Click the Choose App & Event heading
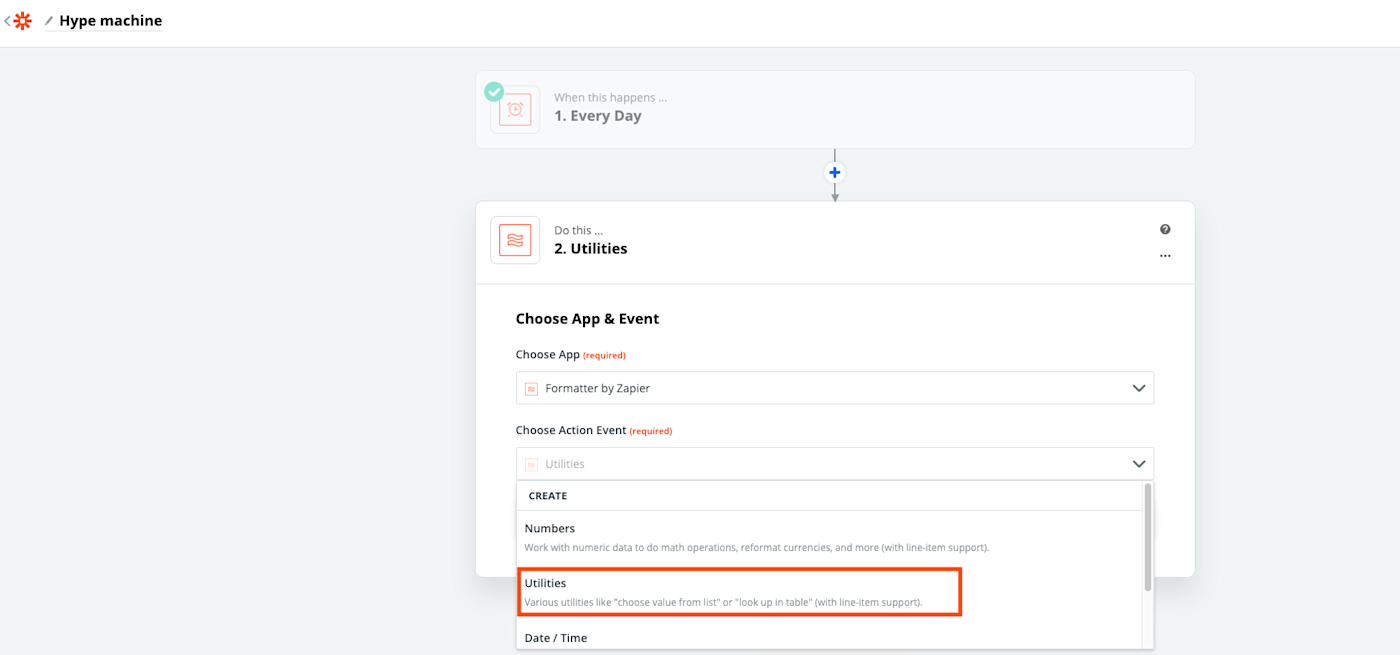The width and height of the screenshot is (1400, 655). click(x=587, y=319)
